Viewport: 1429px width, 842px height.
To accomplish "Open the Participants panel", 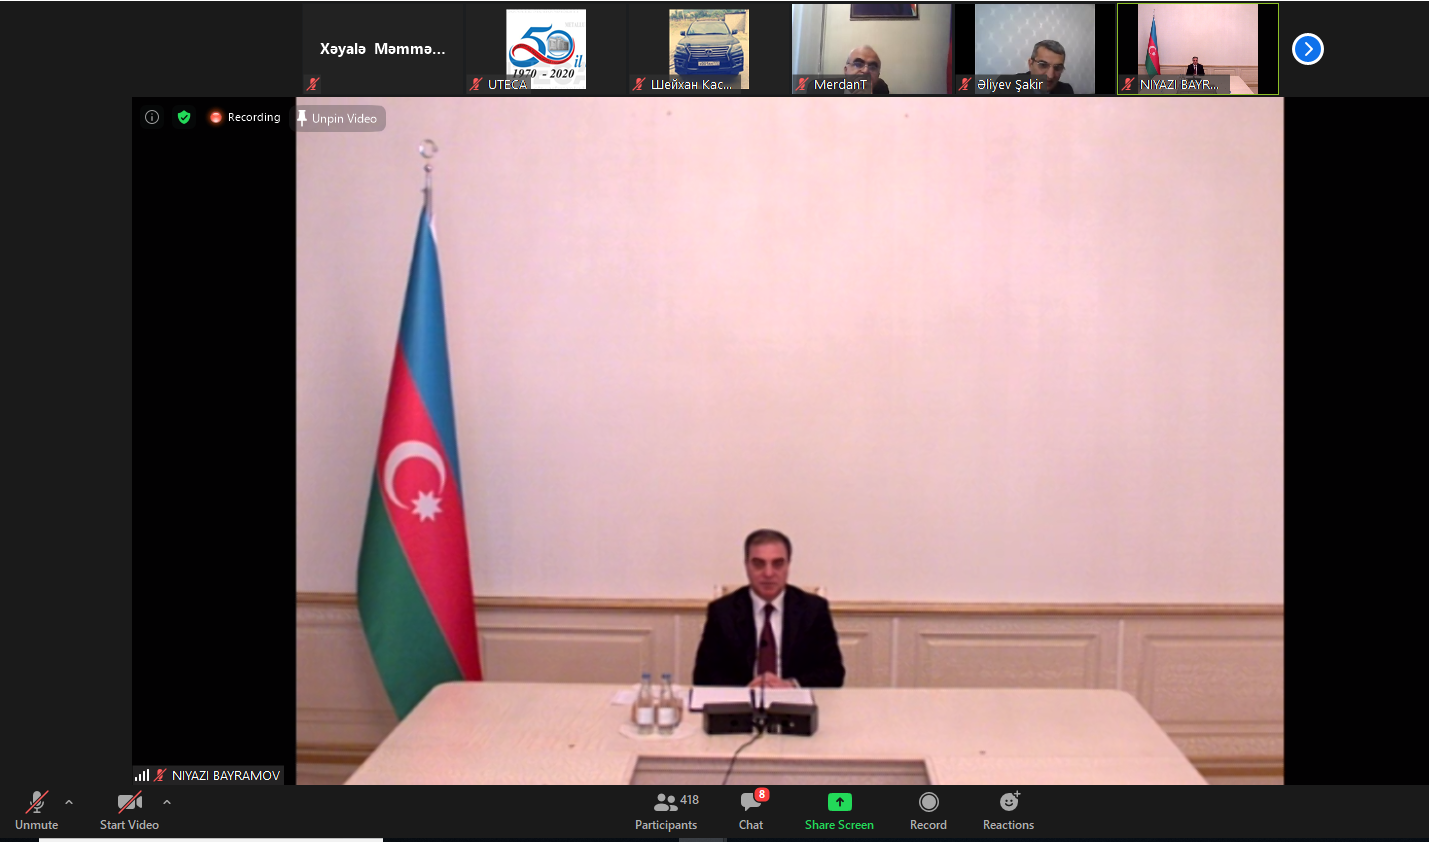I will click(666, 811).
